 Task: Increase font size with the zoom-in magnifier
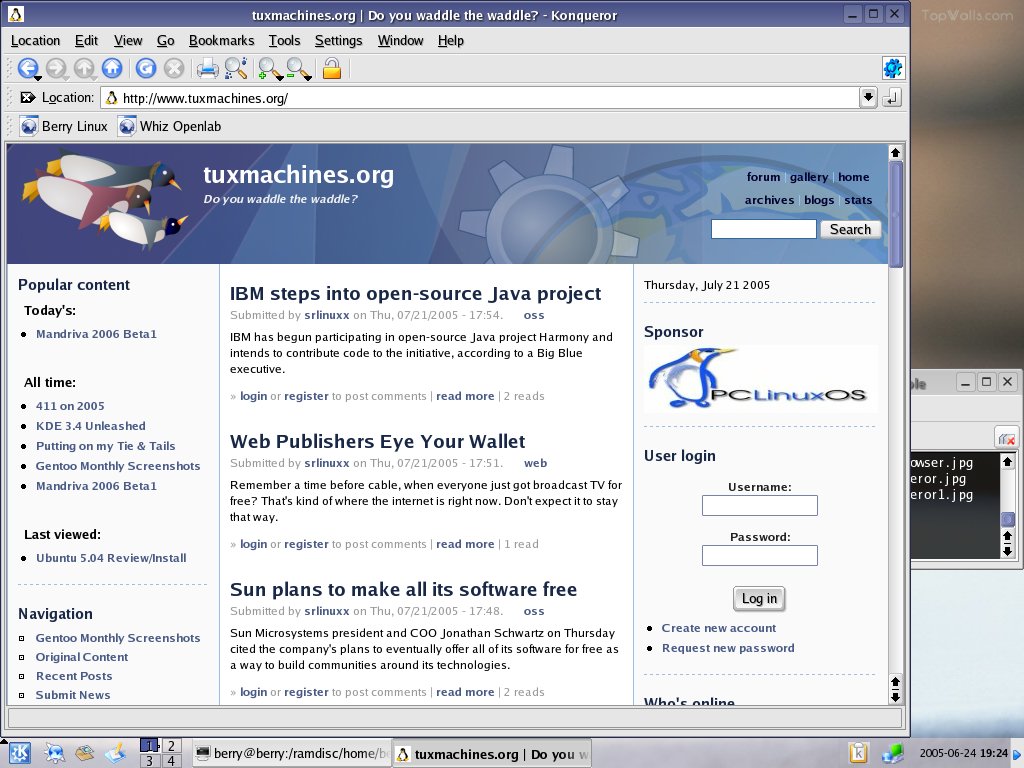coord(268,67)
